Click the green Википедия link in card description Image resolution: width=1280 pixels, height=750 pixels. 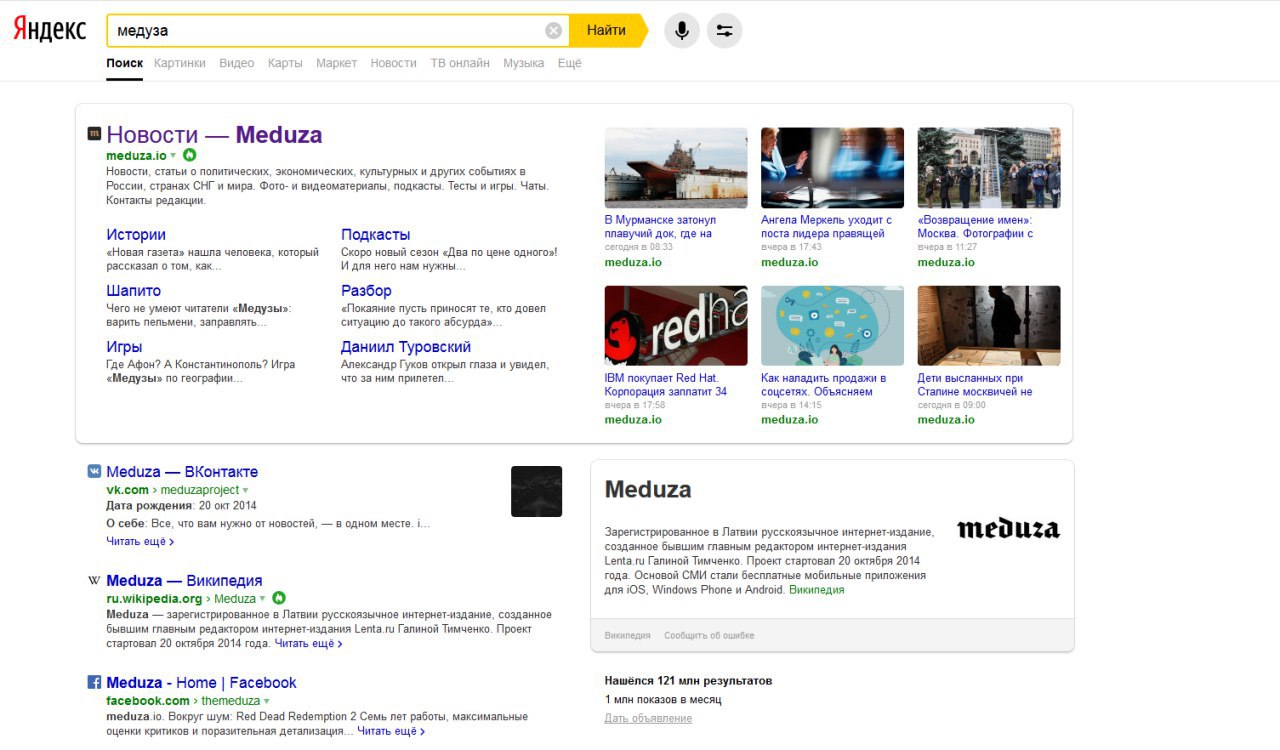click(x=816, y=590)
